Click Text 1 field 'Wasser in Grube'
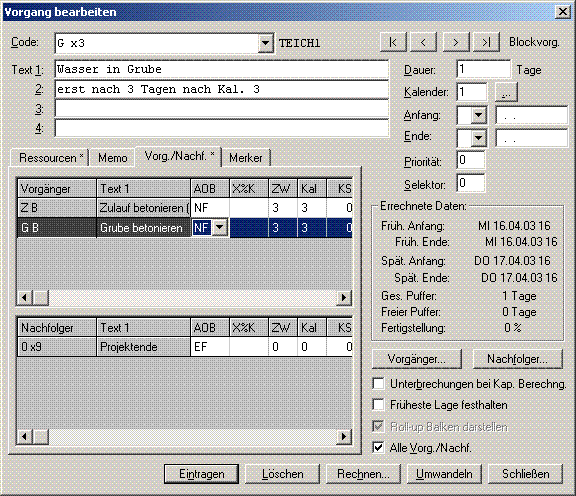Screen dimensions: 576x496 click(222, 69)
